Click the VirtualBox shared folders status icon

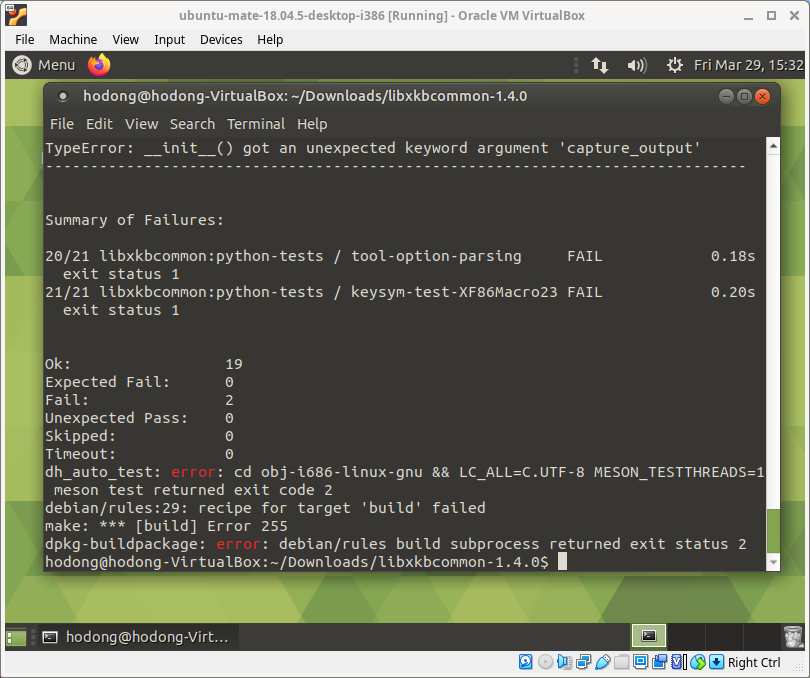(x=621, y=662)
